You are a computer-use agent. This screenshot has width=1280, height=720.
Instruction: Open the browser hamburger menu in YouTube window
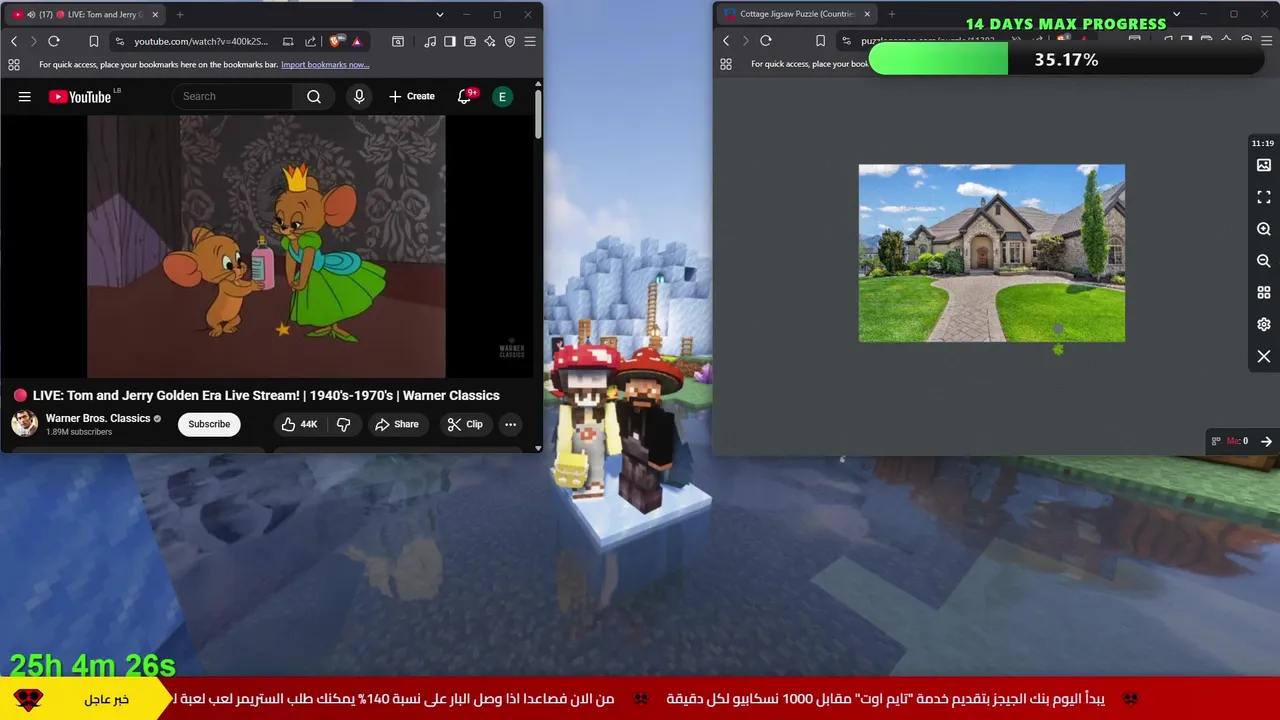click(530, 41)
